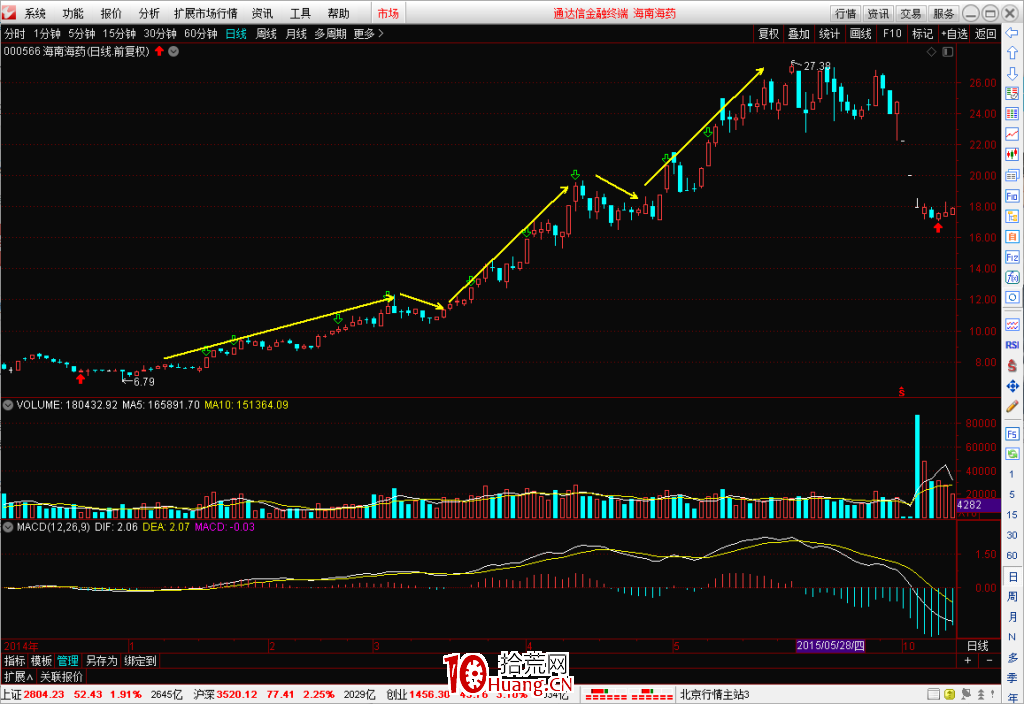Click the green refresh sidebar icon
Screen dimensions: 1024x704
pyautogui.click(x=1012, y=453)
